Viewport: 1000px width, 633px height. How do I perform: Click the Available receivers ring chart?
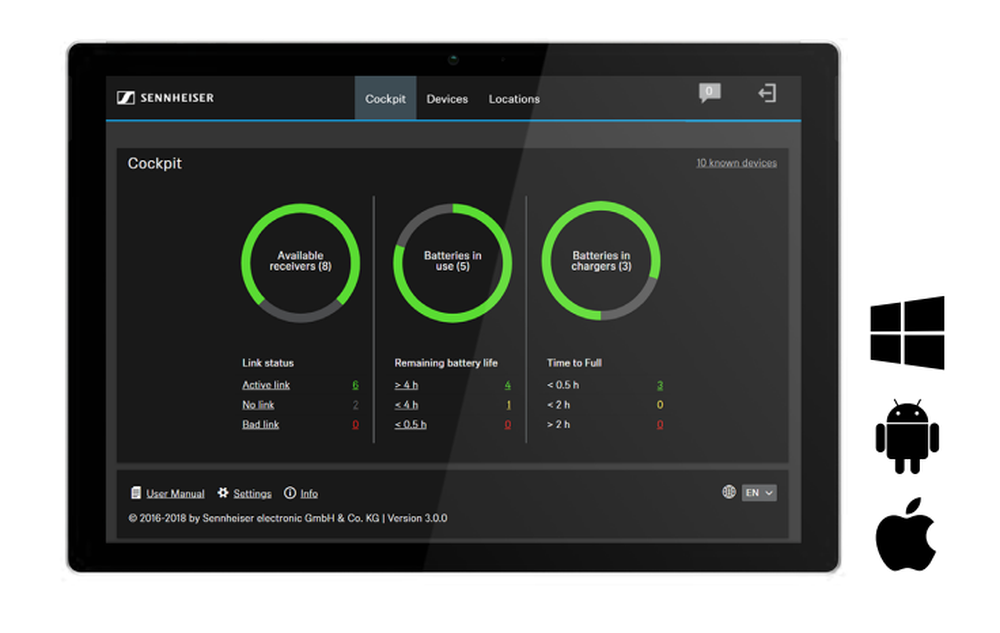coord(300,262)
